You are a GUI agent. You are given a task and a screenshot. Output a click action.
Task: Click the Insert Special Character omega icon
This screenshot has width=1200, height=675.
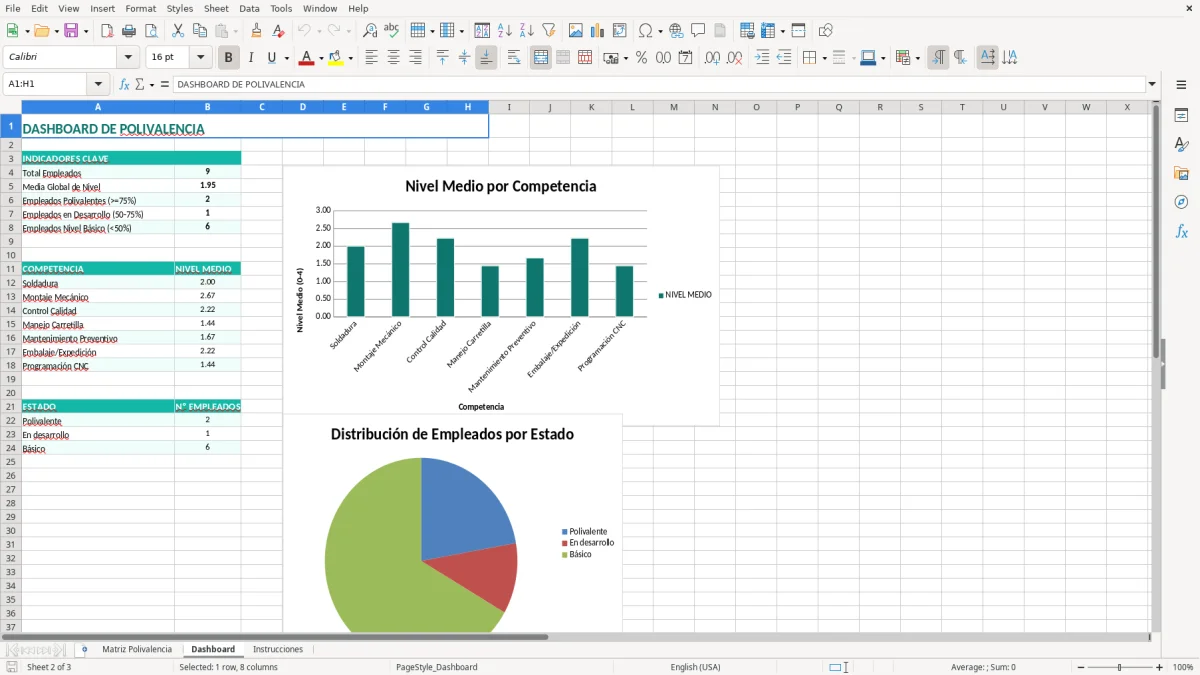click(645, 31)
